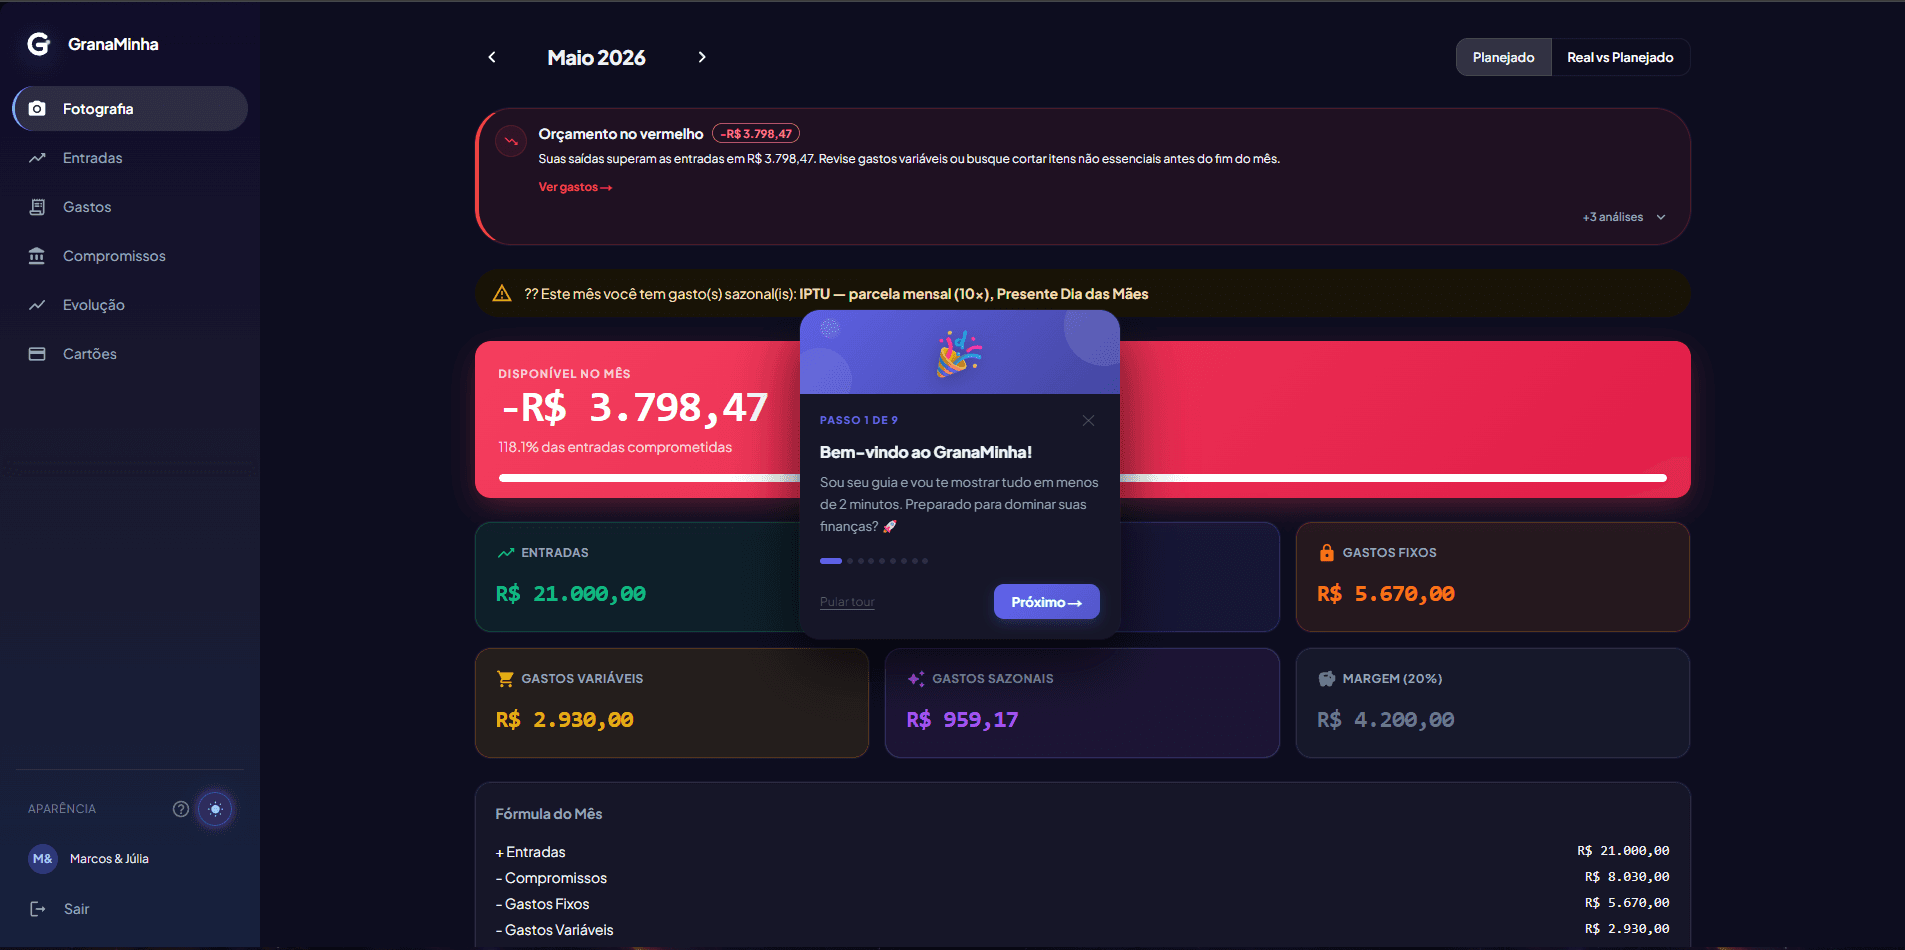Navigate to Compromissos in sidebar
The image size is (1905, 950).
click(130, 256)
